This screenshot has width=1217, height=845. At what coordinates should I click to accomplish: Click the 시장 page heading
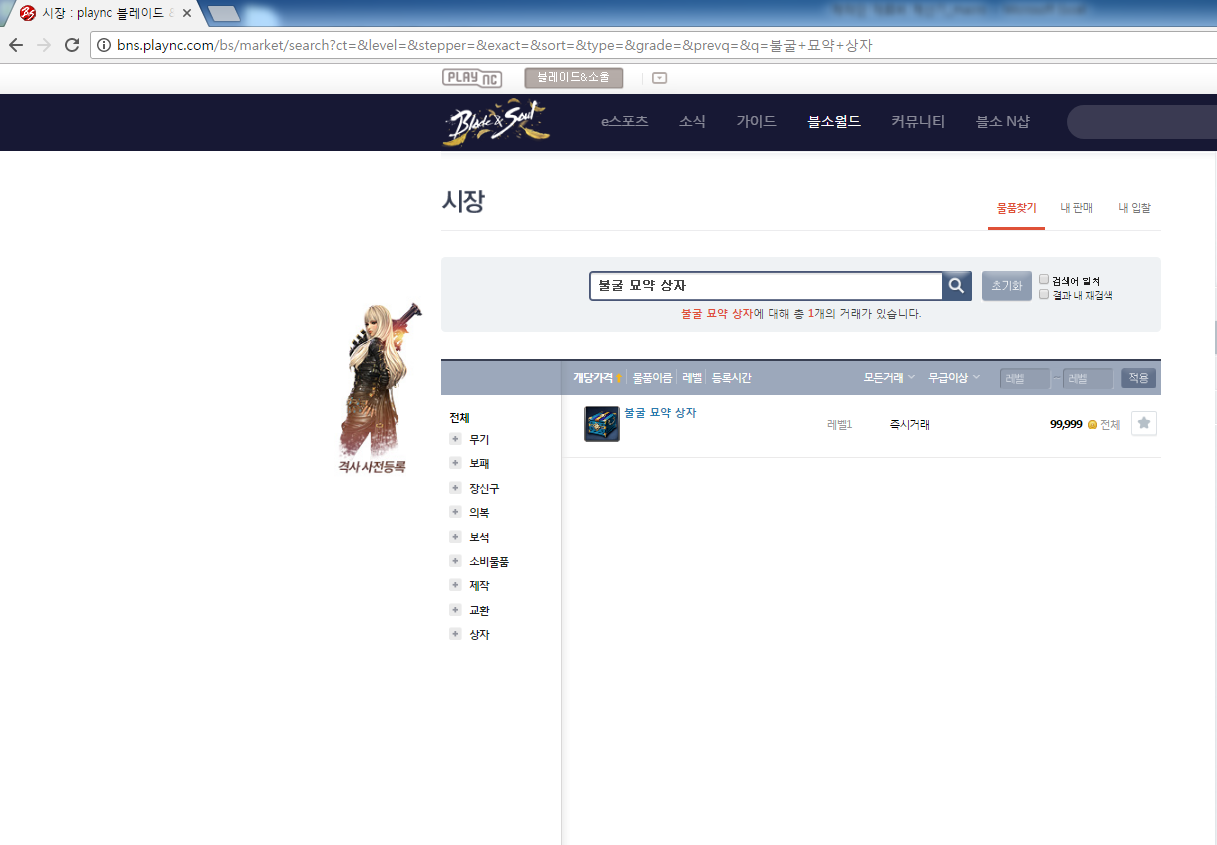tap(463, 201)
